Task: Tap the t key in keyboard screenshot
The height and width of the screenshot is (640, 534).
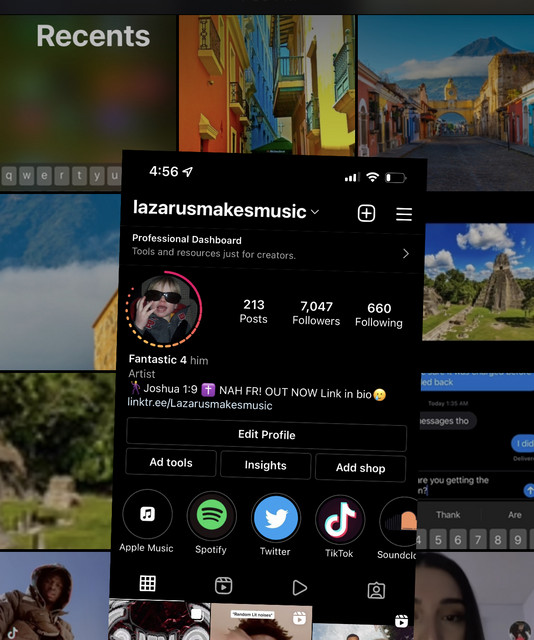Action: point(79,176)
